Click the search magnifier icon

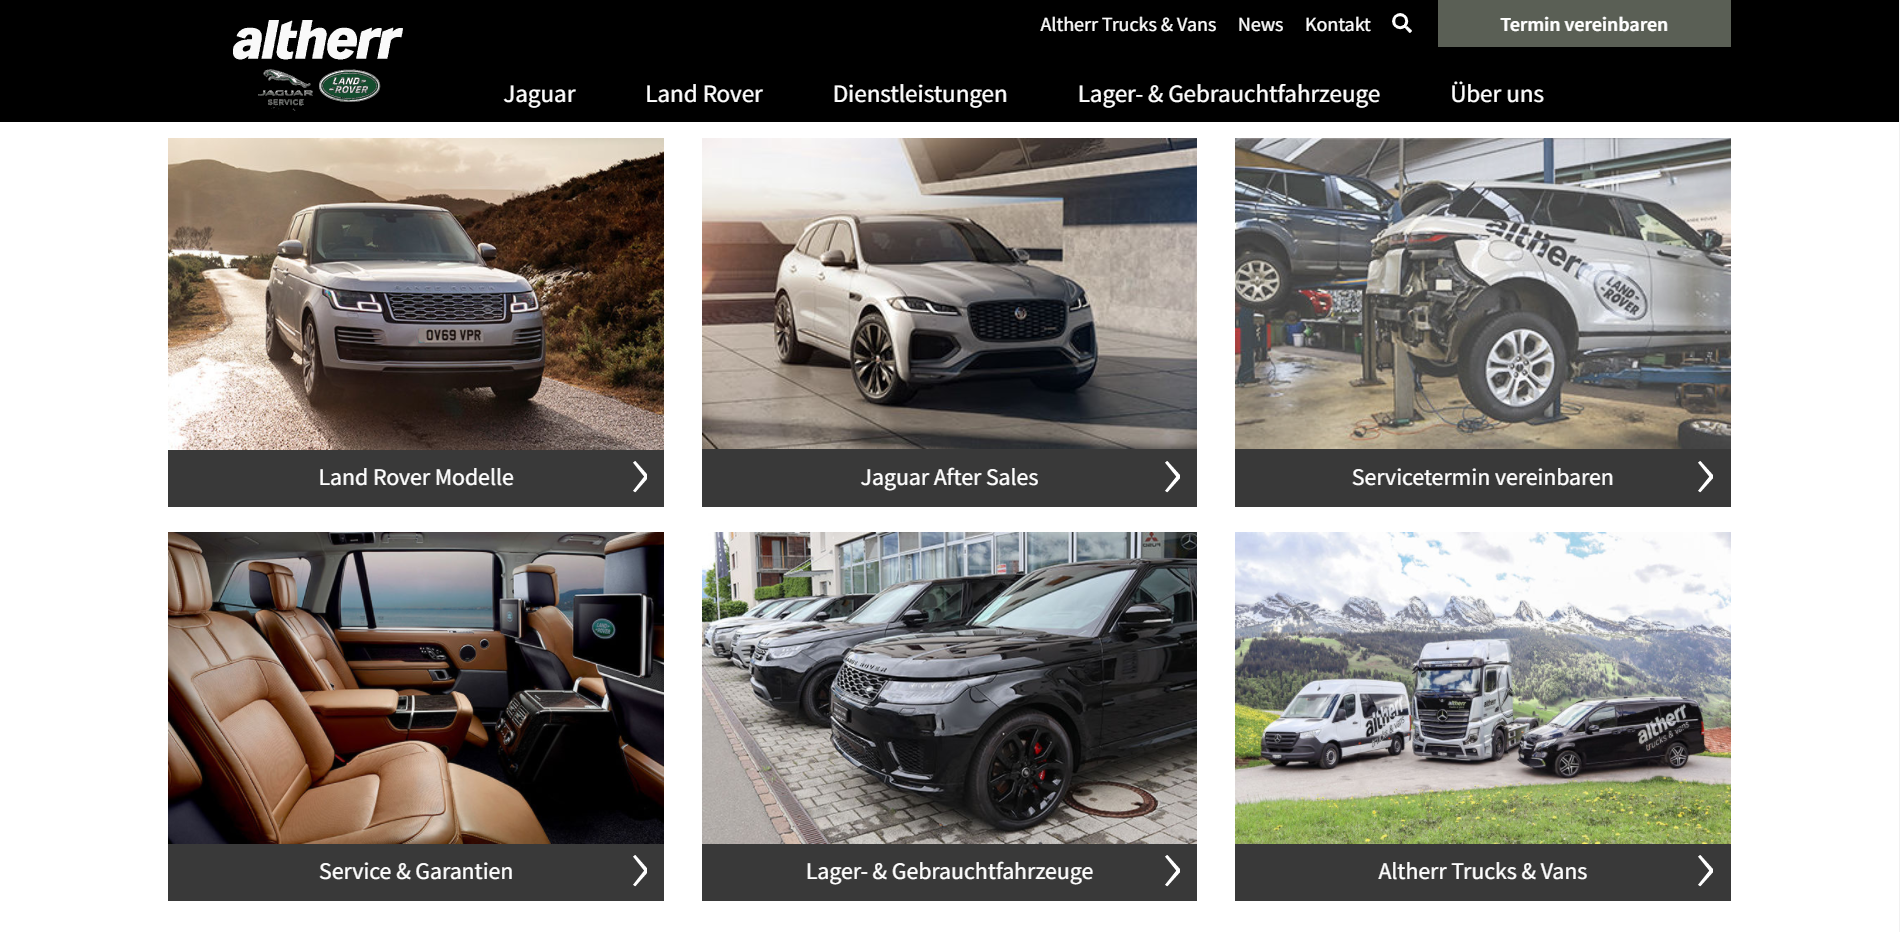point(1402,23)
